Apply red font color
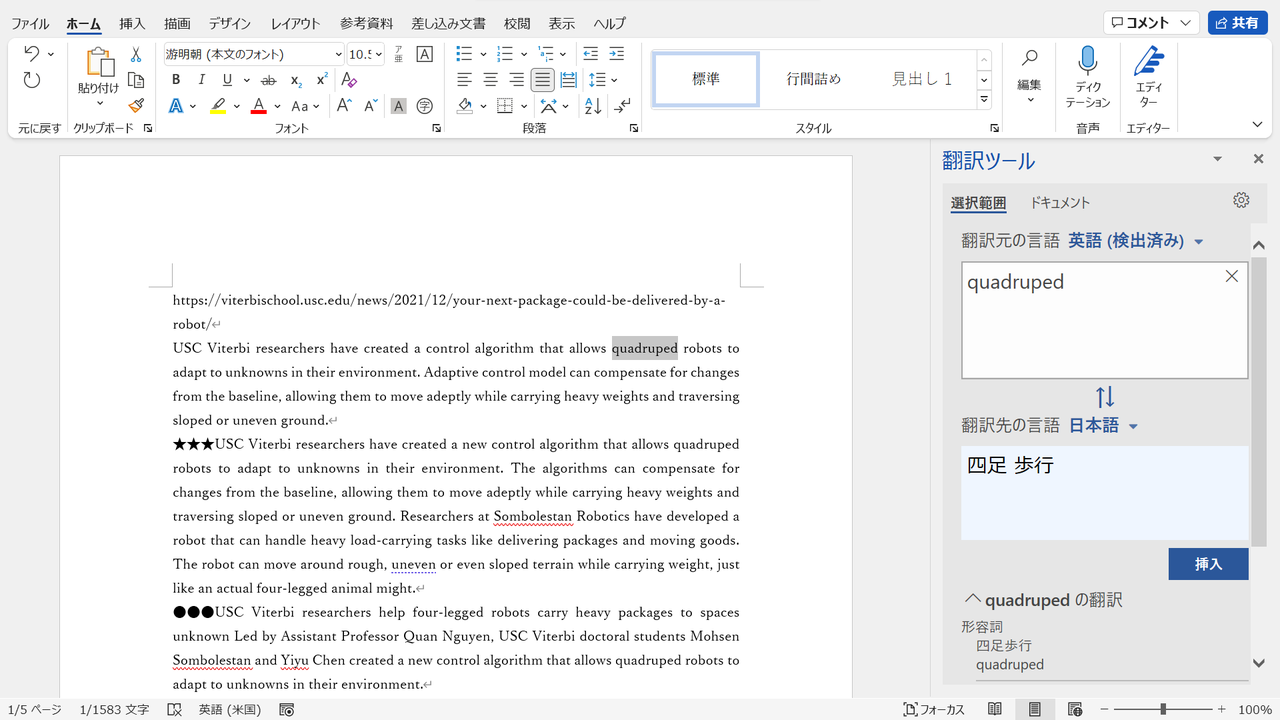The height and width of the screenshot is (720, 1280). 258,105
